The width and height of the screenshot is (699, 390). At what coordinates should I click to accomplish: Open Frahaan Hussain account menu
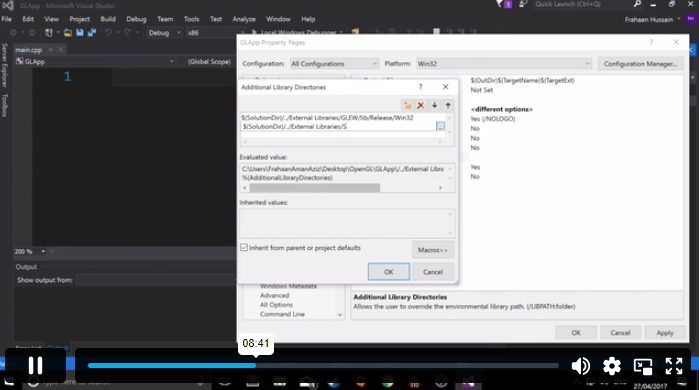[653, 20]
